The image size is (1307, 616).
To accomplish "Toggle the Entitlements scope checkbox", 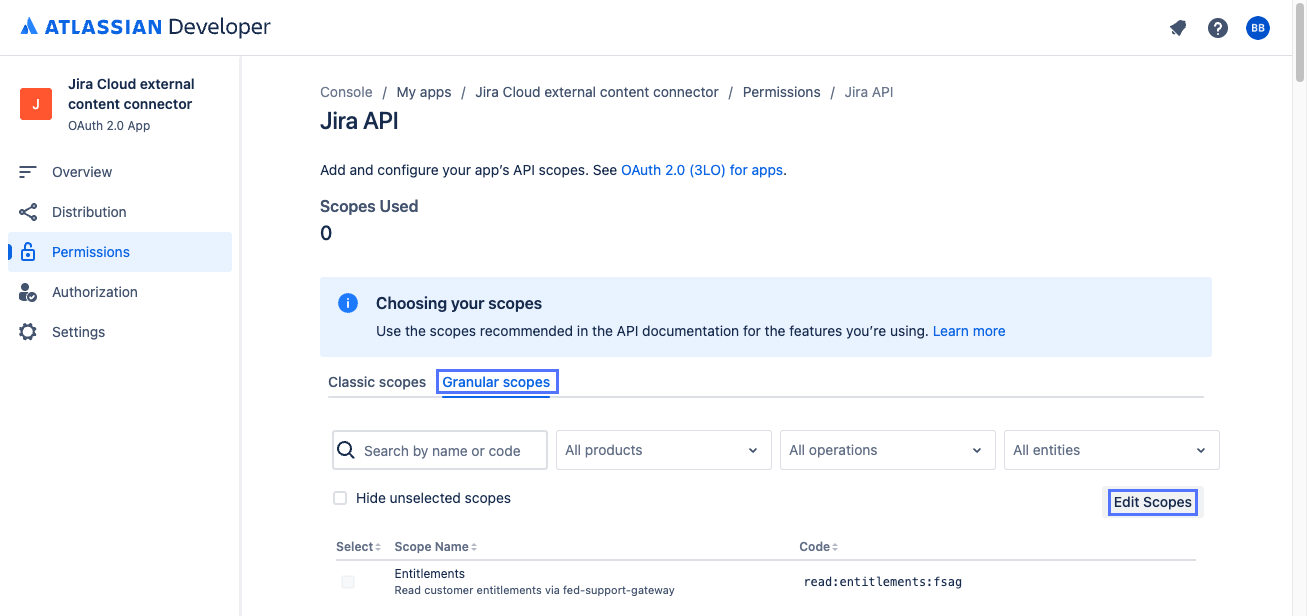I will point(348,582).
